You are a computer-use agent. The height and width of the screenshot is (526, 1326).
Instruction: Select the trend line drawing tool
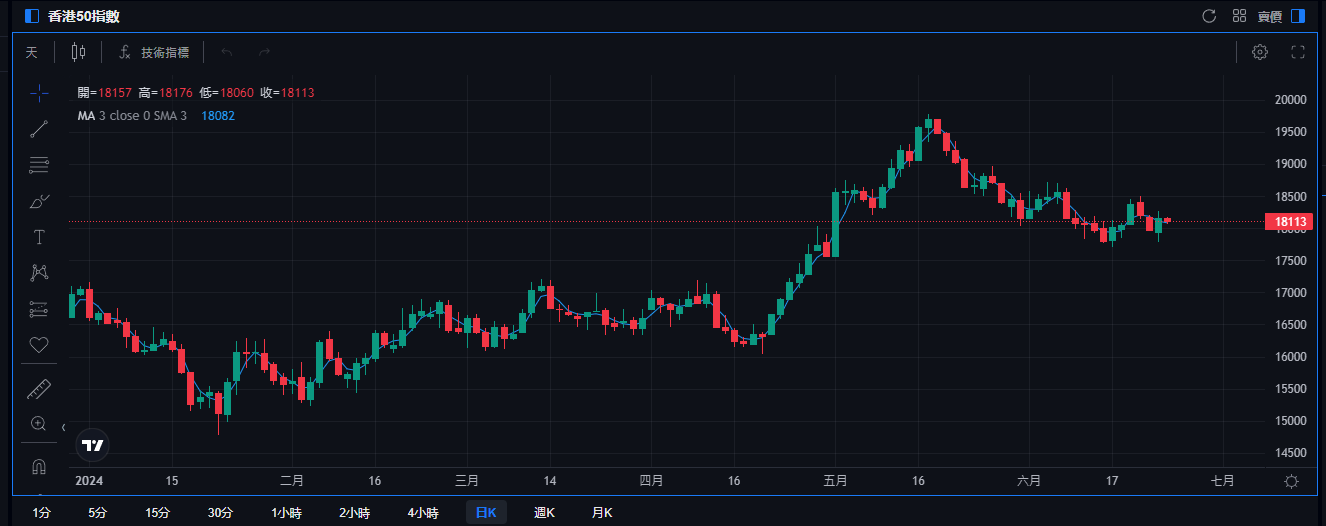click(x=39, y=128)
